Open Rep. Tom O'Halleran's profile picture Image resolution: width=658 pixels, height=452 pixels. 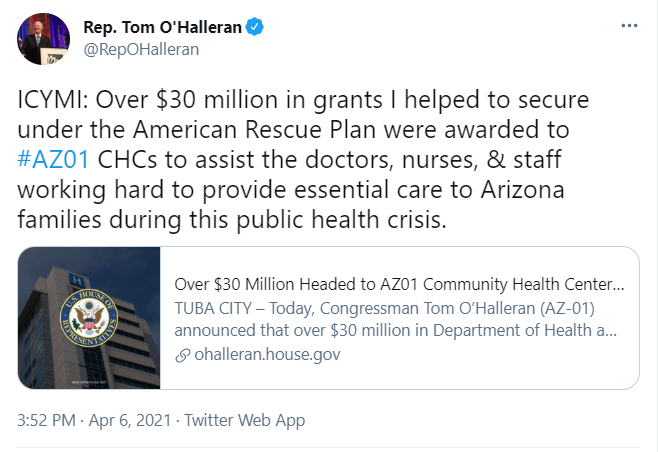pos(43,39)
